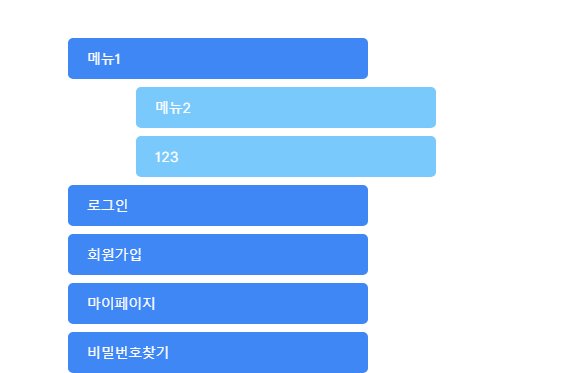
Task: Click the 메뉴2 text label
Action: pyautogui.click(x=173, y=107)
